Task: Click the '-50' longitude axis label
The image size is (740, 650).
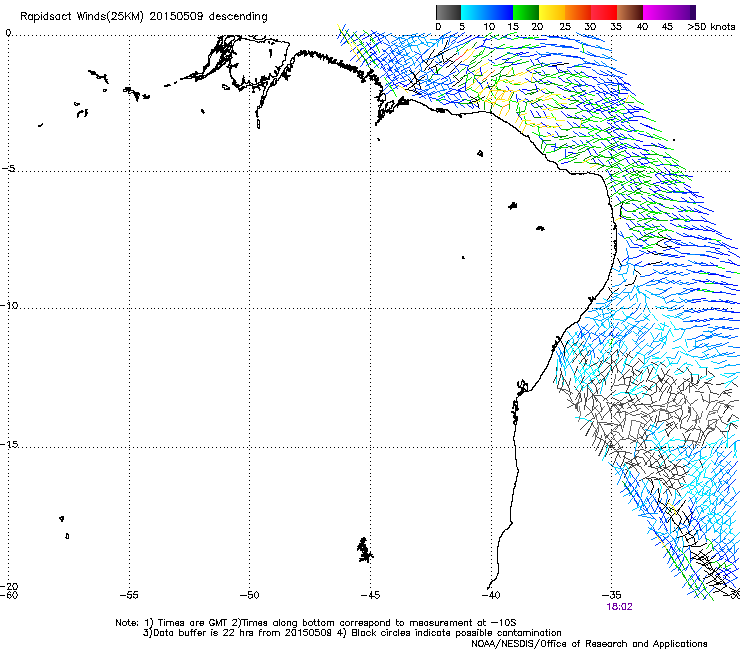Action: pyautogui.click(x=249, y=595)
